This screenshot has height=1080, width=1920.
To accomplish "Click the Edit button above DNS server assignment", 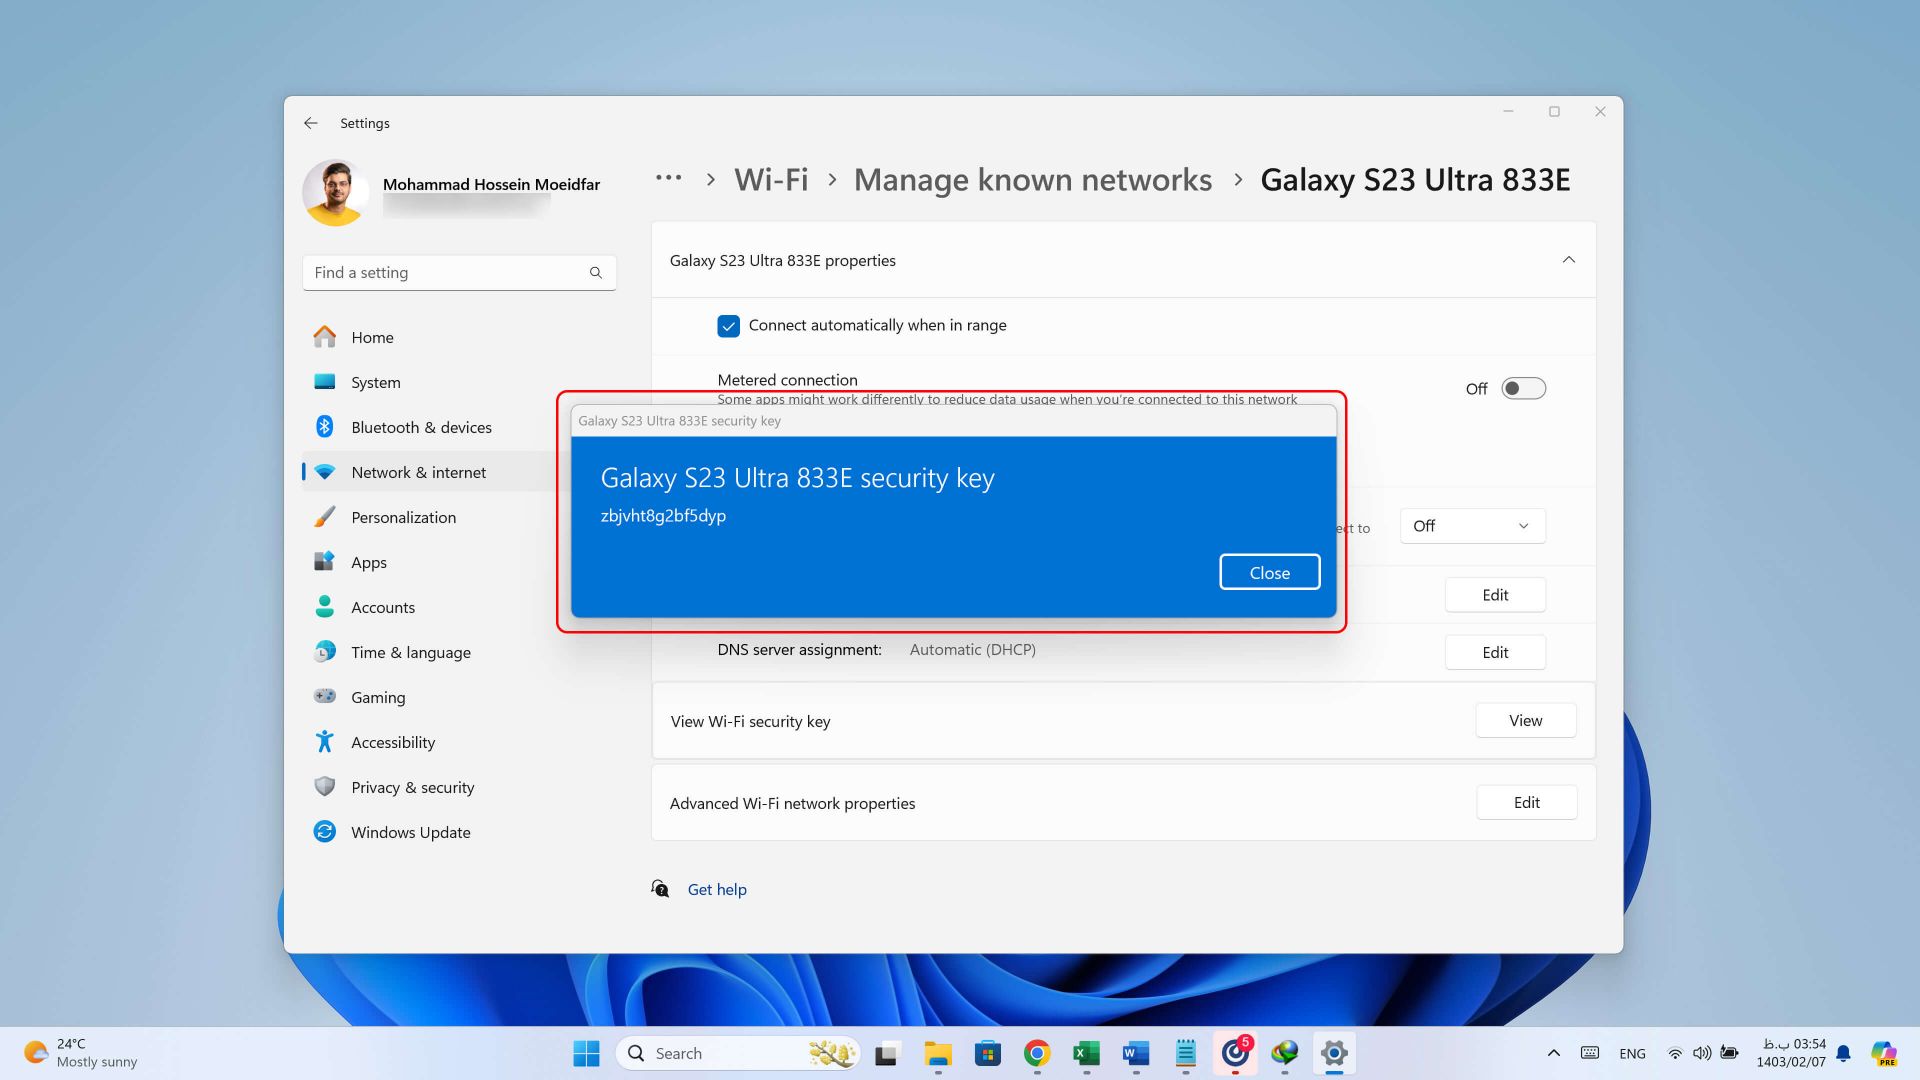I will tap(1495, 595).
